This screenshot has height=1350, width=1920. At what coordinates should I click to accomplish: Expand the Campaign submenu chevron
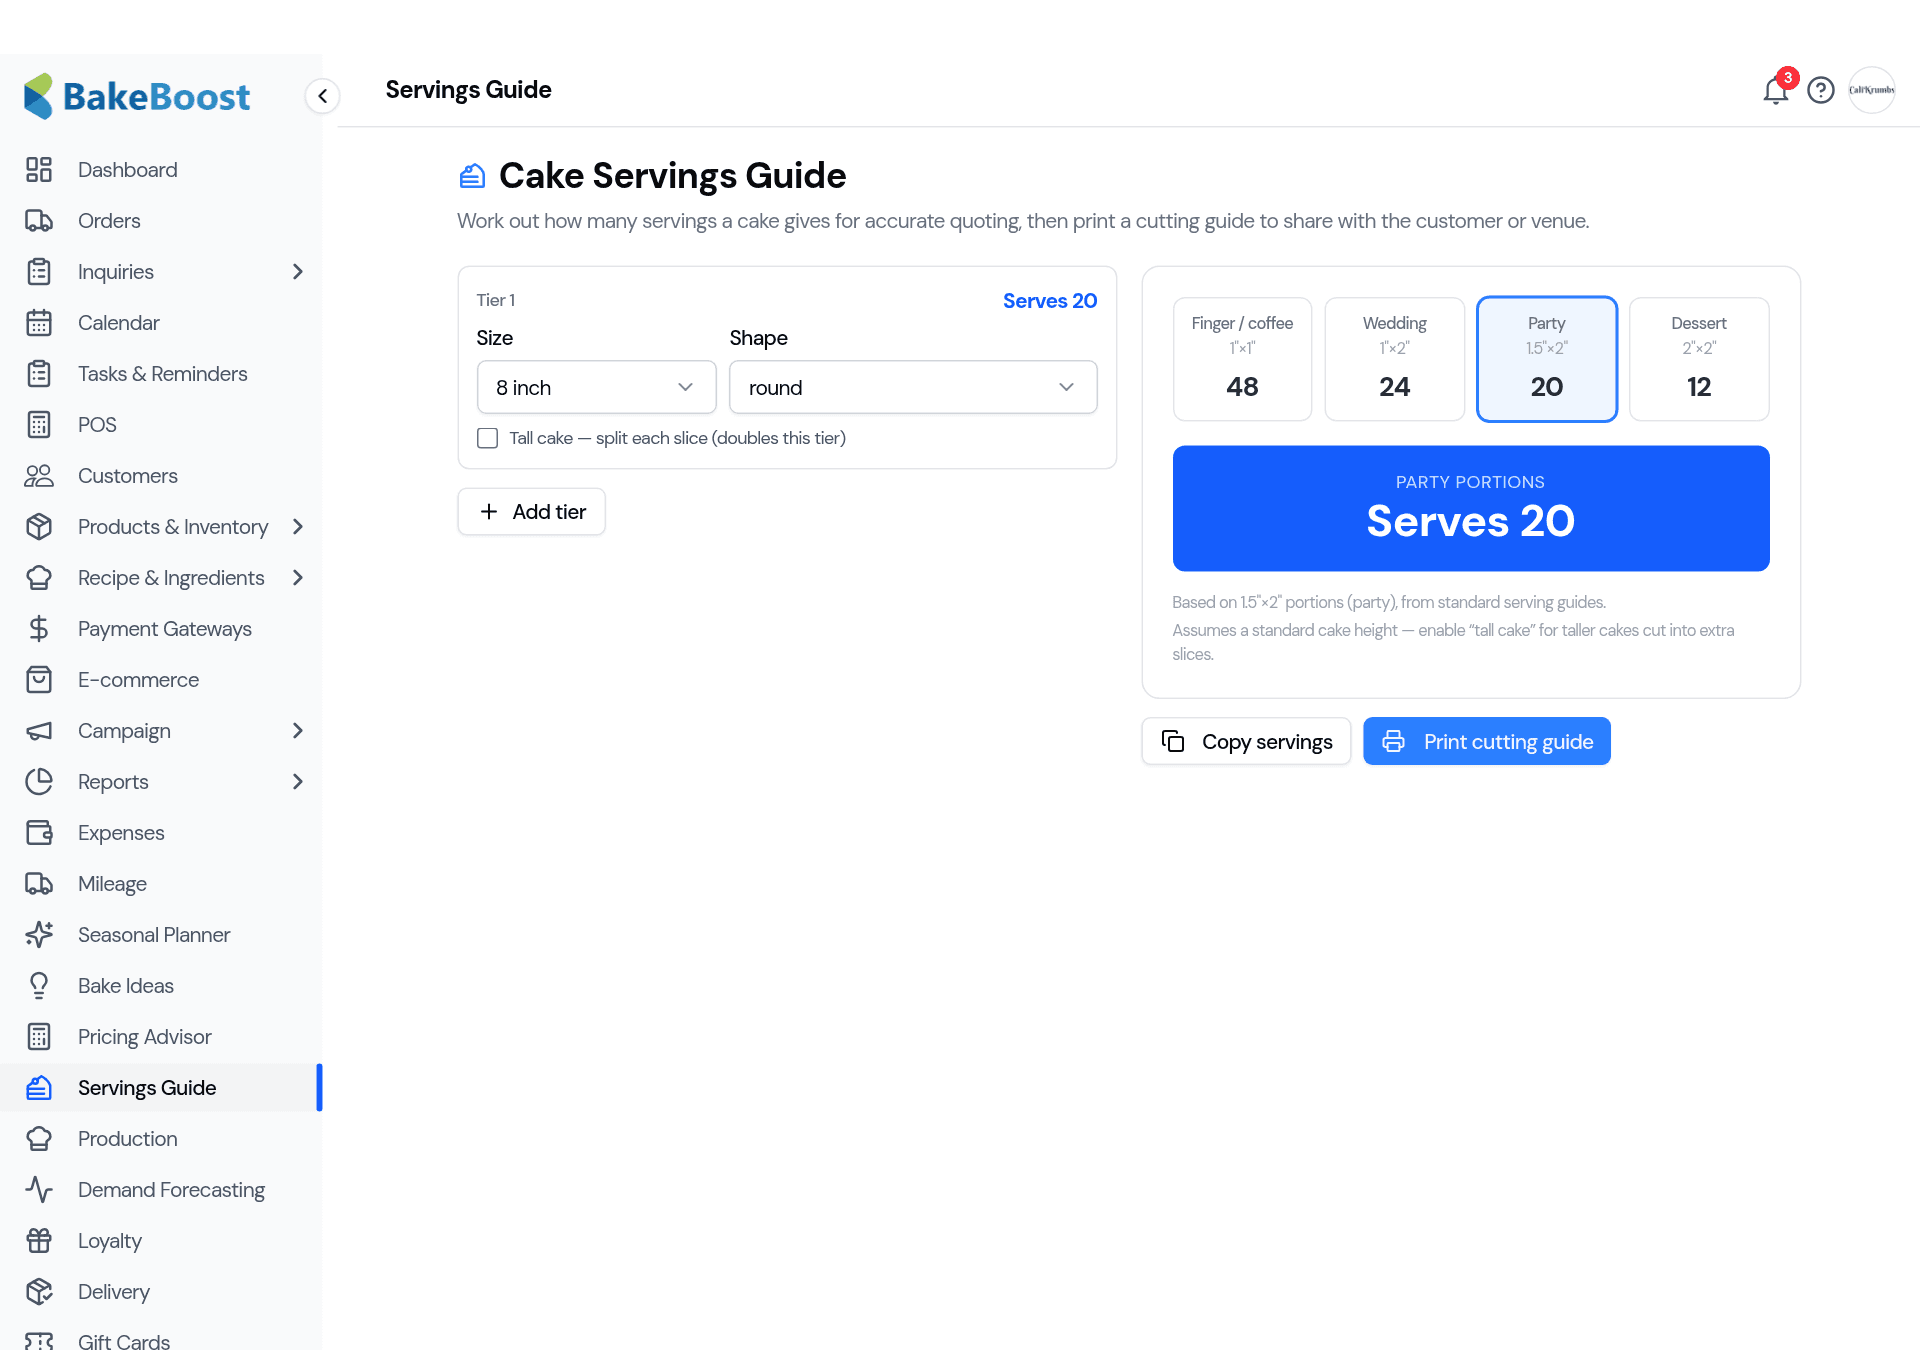297,731
